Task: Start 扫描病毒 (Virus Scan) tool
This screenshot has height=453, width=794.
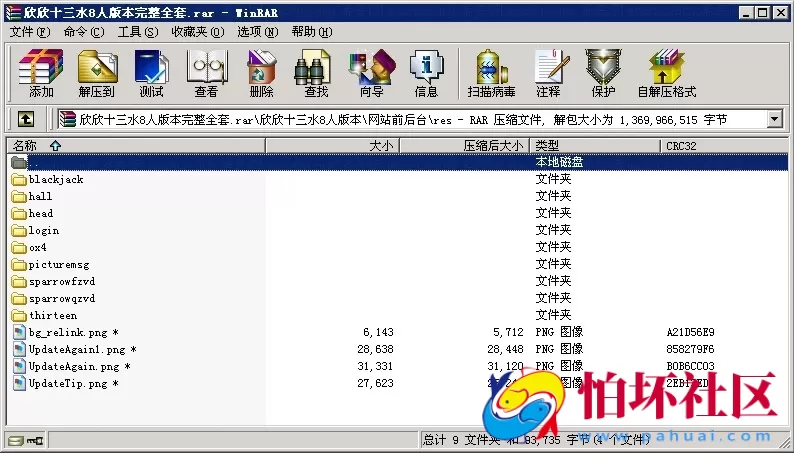Action: point(491,73)
